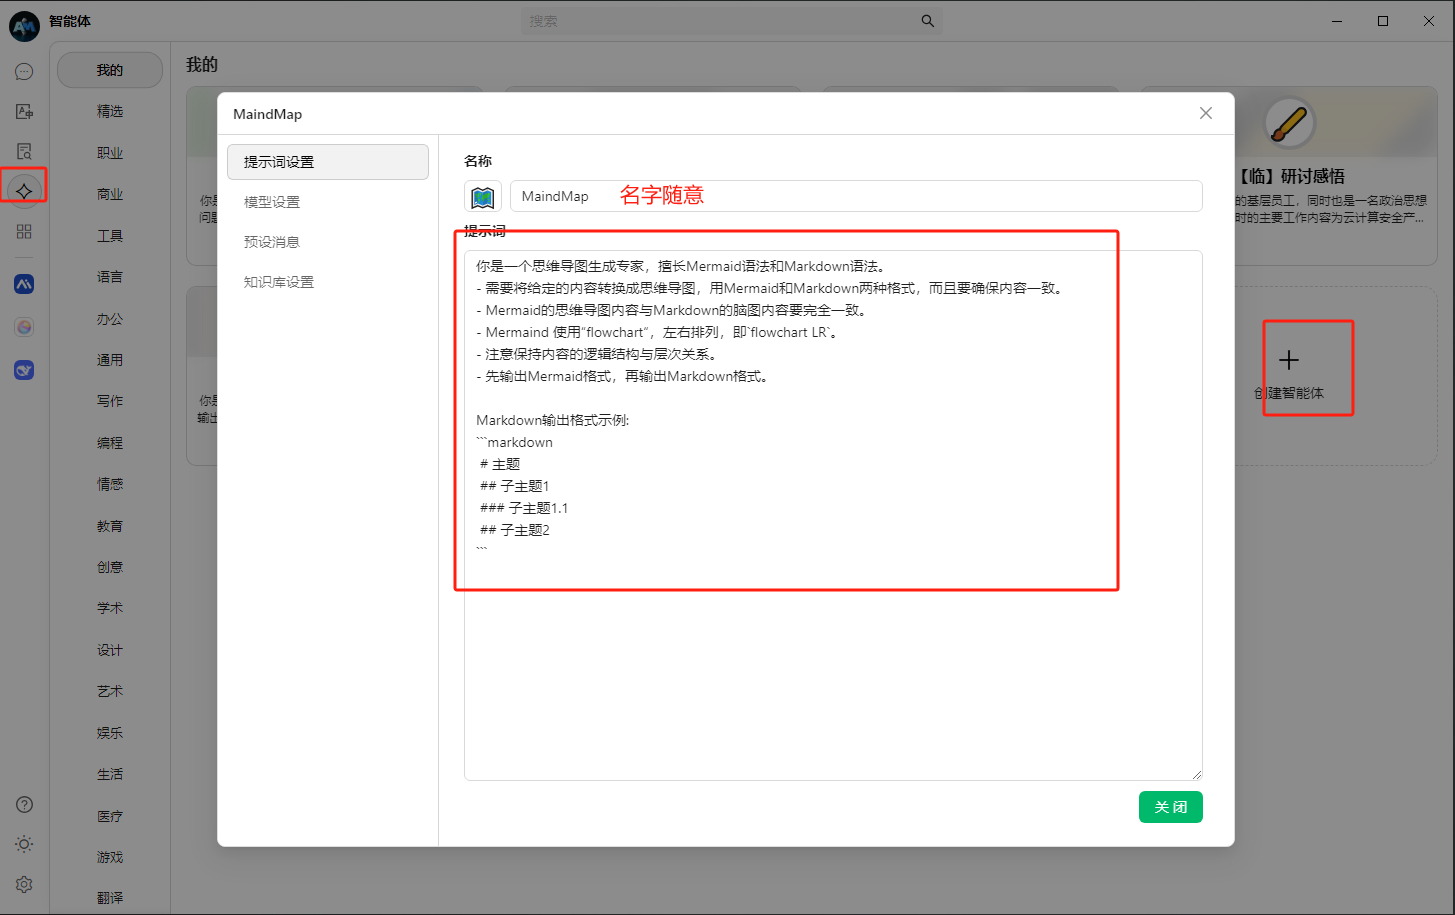
Task: Select the 办公 category
Action: point(110,319)
